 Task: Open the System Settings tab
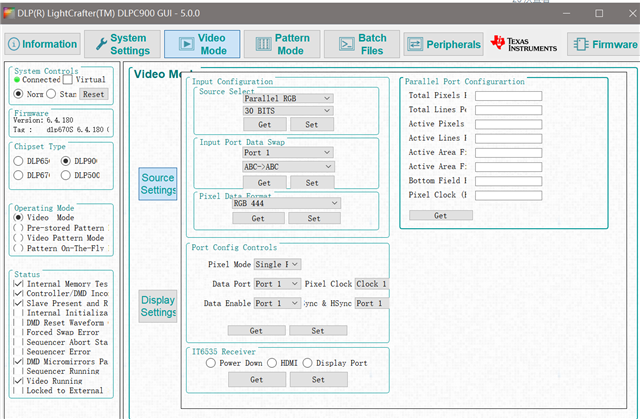(122, 44)
